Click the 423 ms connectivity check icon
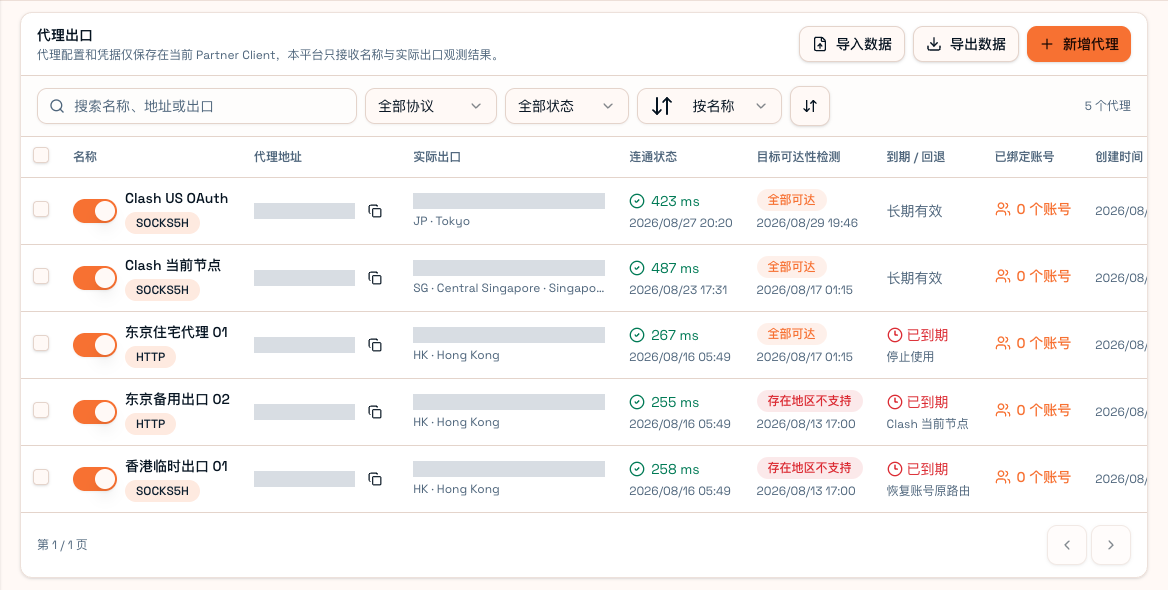 point(637,201)
